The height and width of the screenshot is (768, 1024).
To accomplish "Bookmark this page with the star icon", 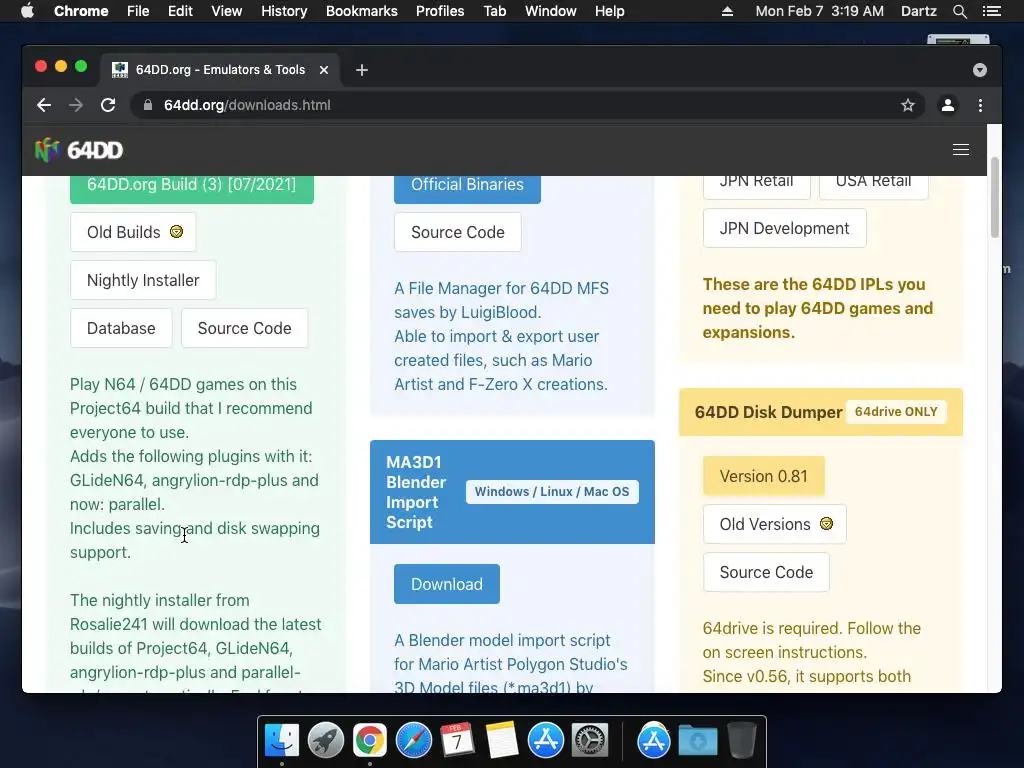I will 908,105.
